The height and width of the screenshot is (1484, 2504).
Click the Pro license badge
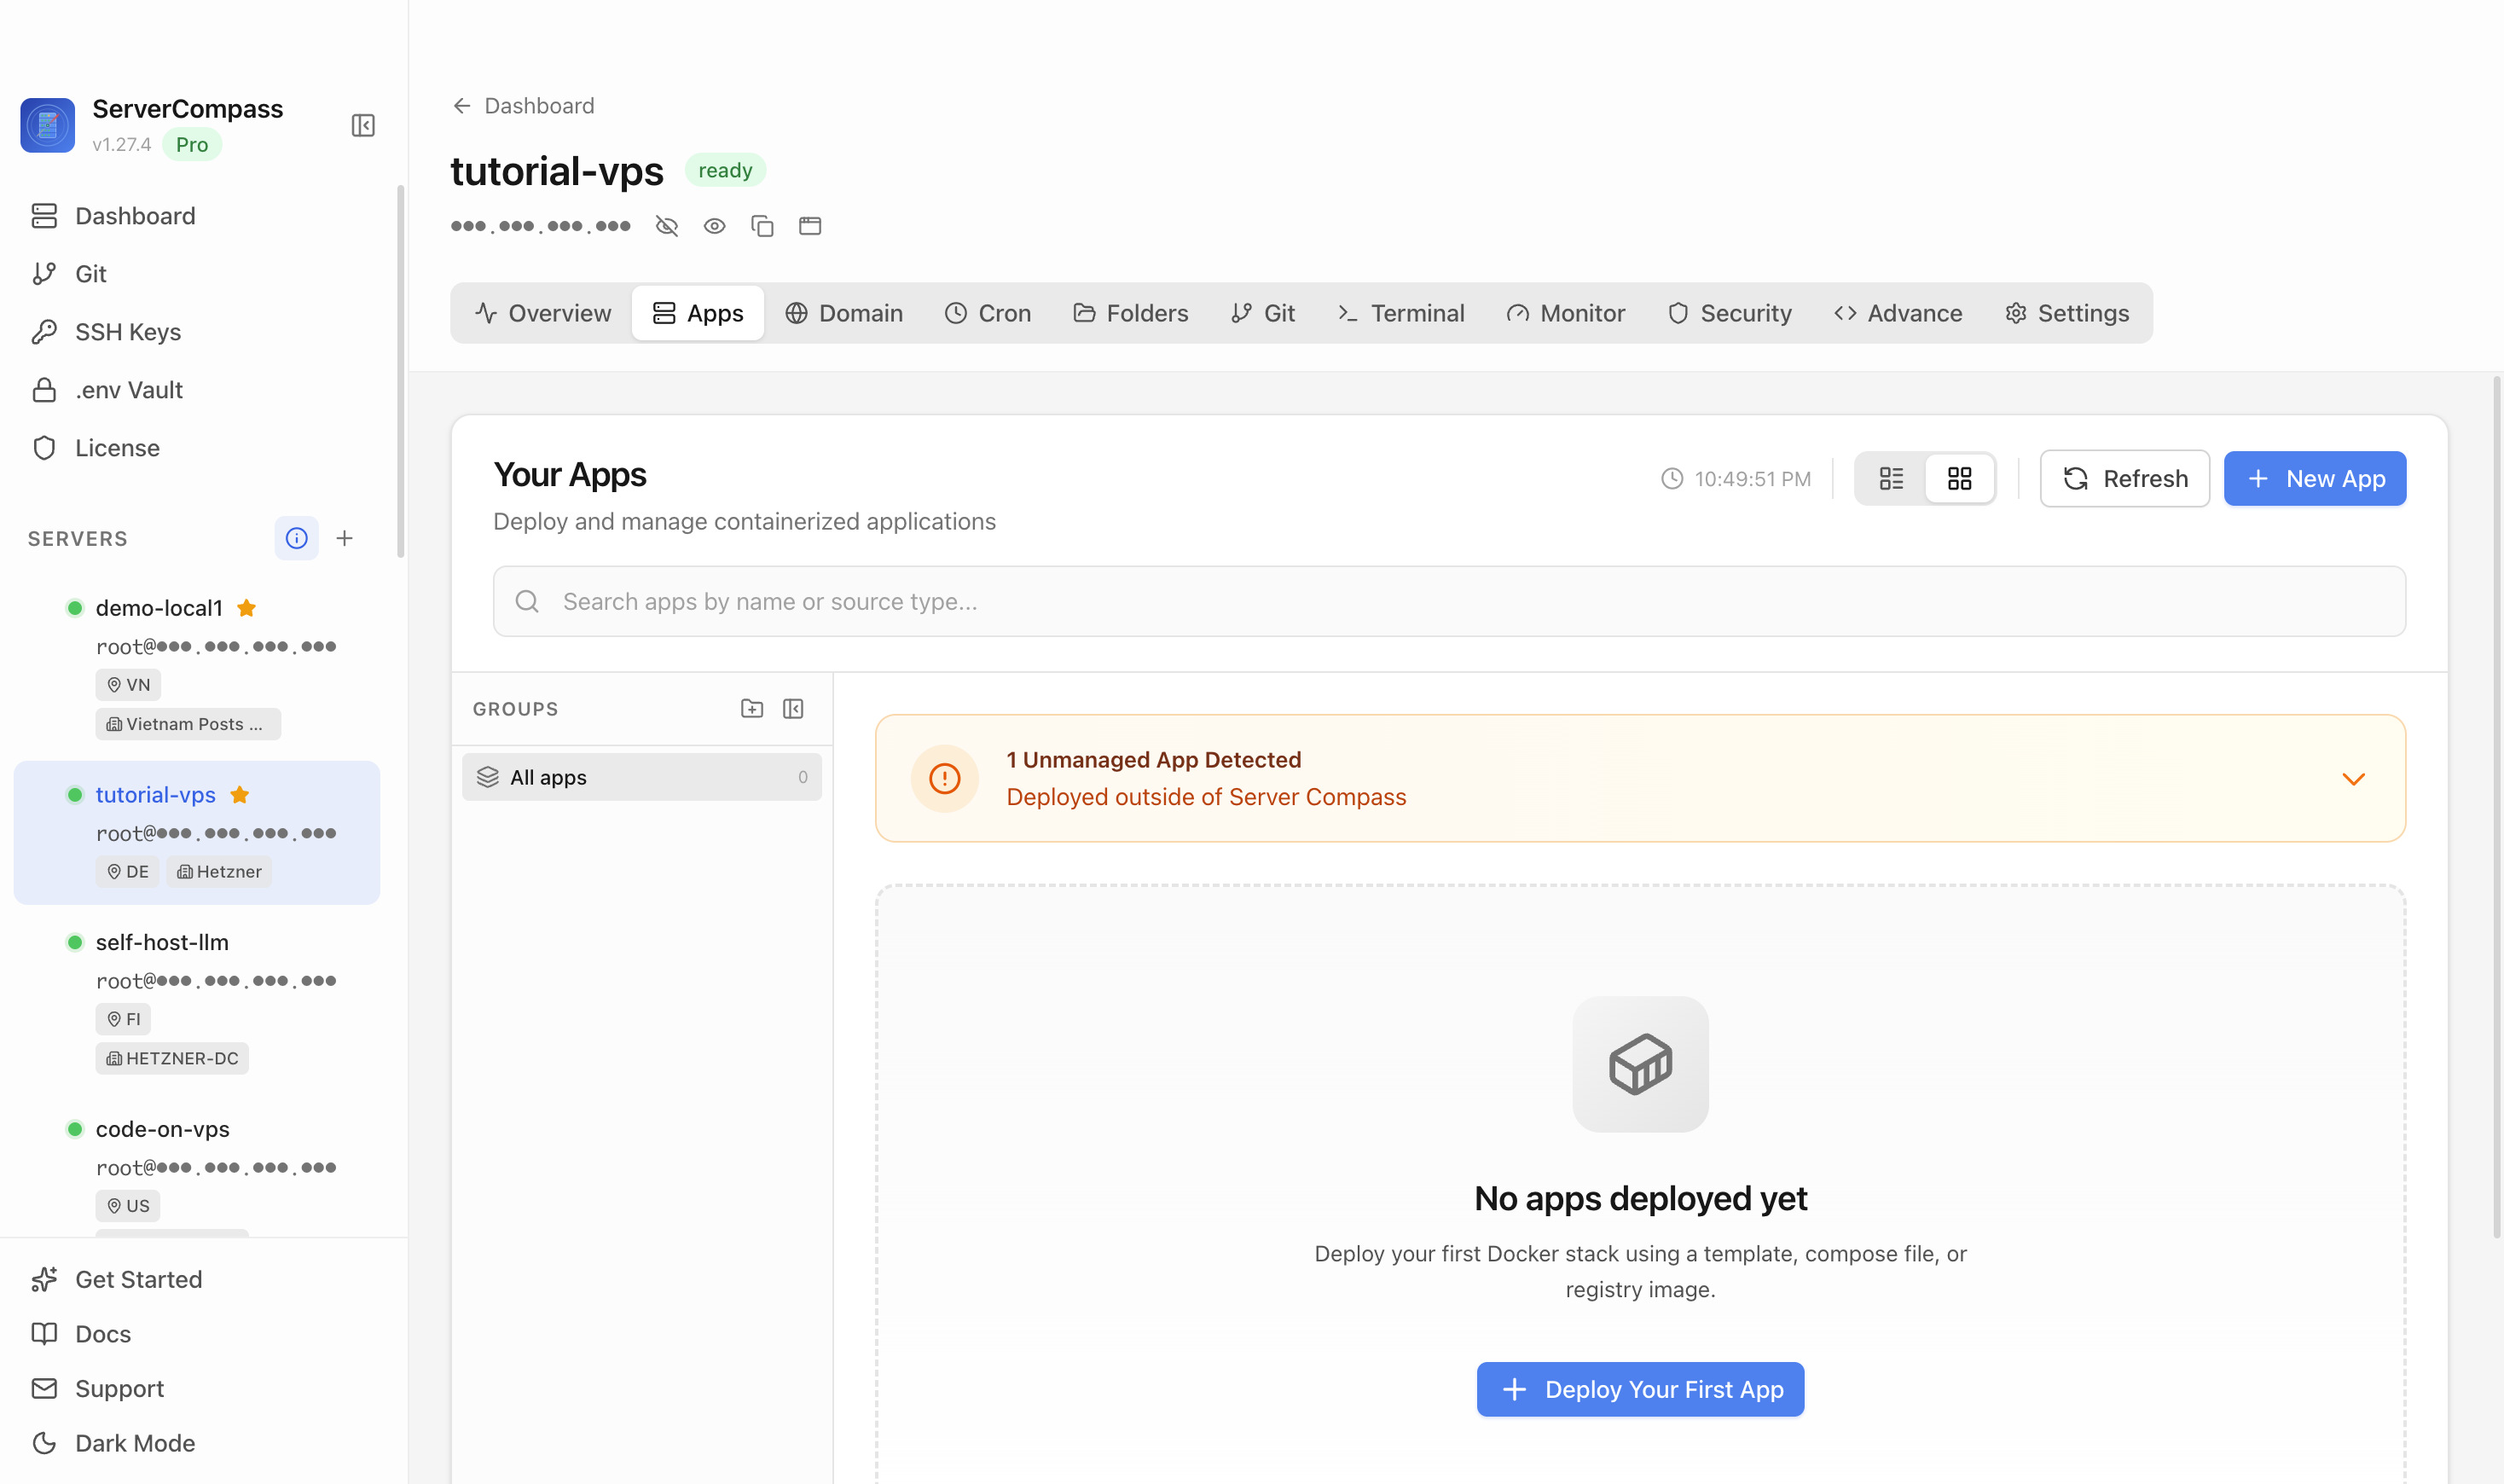[x=192, y=145]
